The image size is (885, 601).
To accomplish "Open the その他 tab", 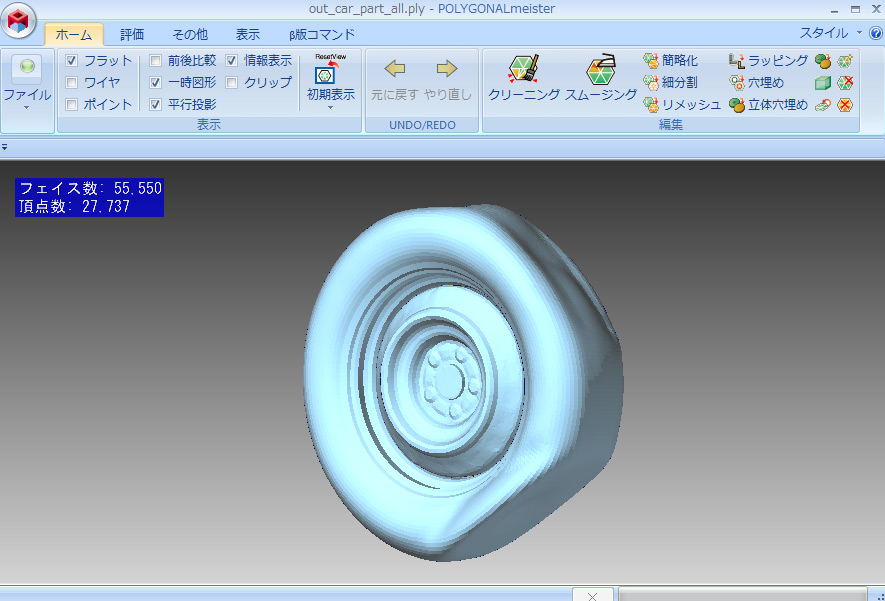I will point(190,34).
